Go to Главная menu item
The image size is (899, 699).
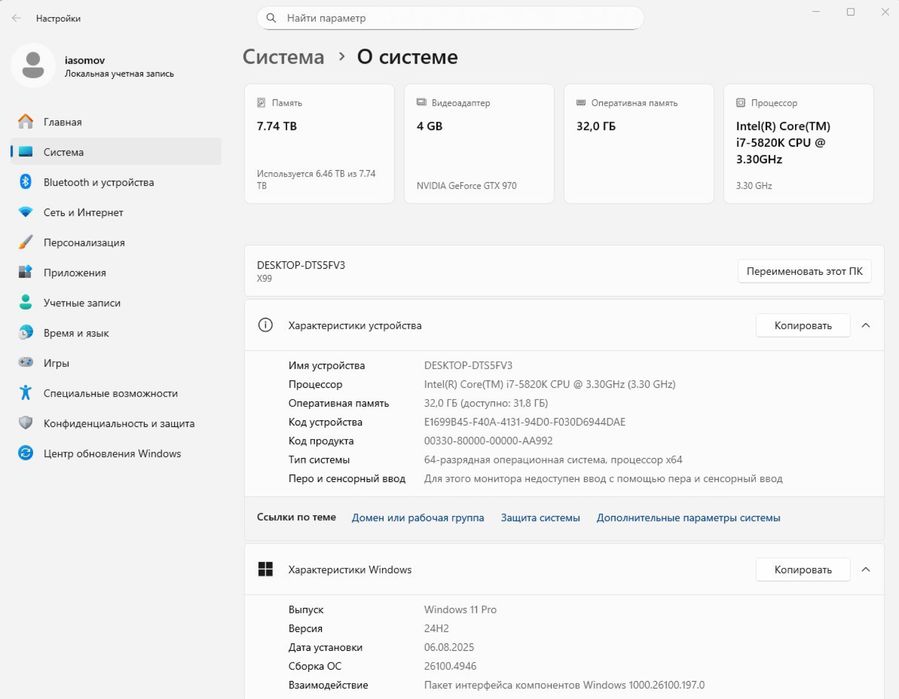point(62,122)
